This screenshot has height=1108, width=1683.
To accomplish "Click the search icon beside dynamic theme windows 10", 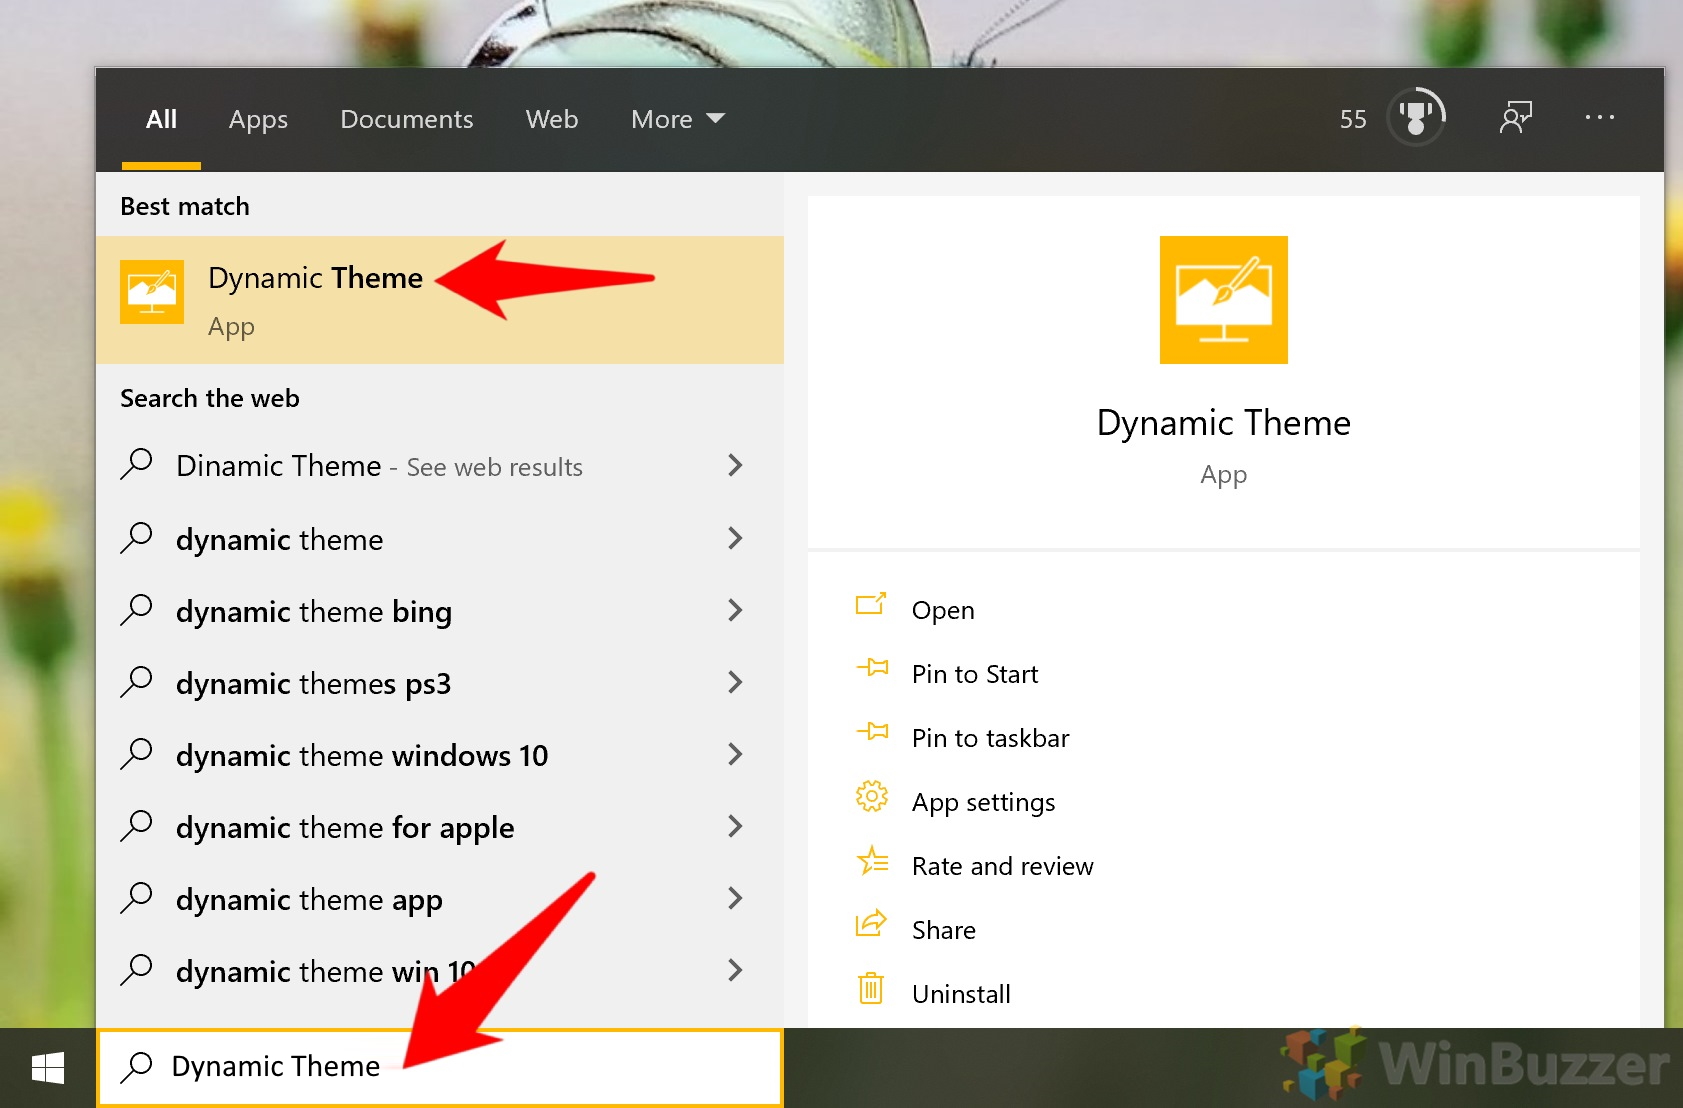I will [136, 754].
